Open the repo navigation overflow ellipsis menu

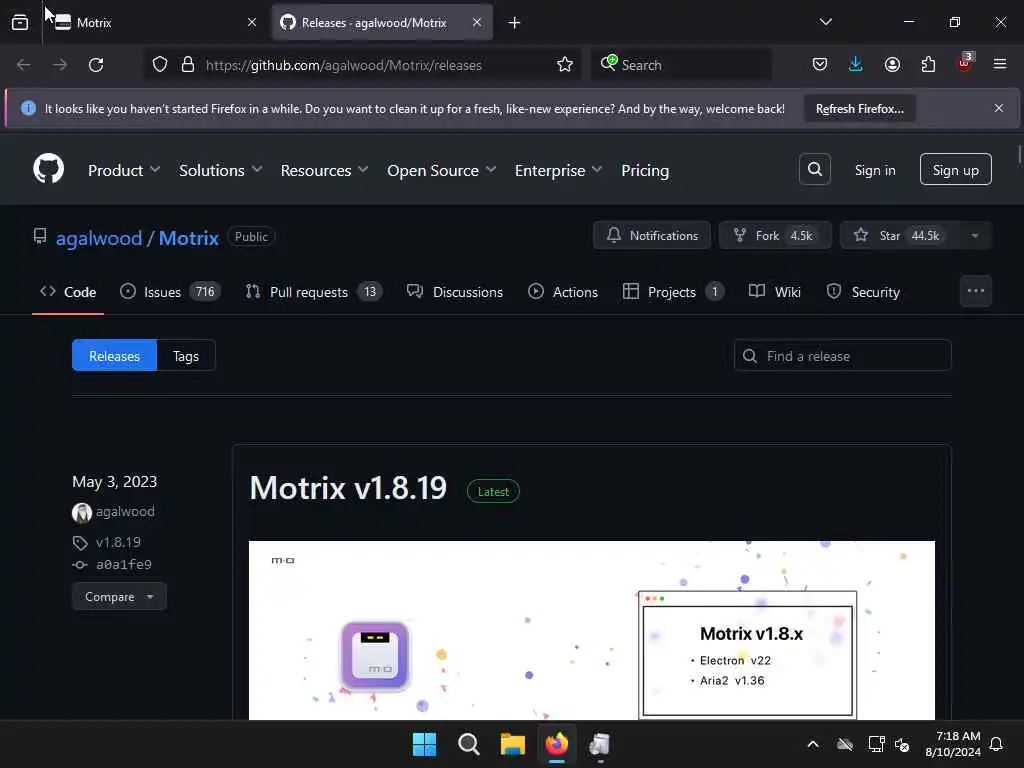976,291
